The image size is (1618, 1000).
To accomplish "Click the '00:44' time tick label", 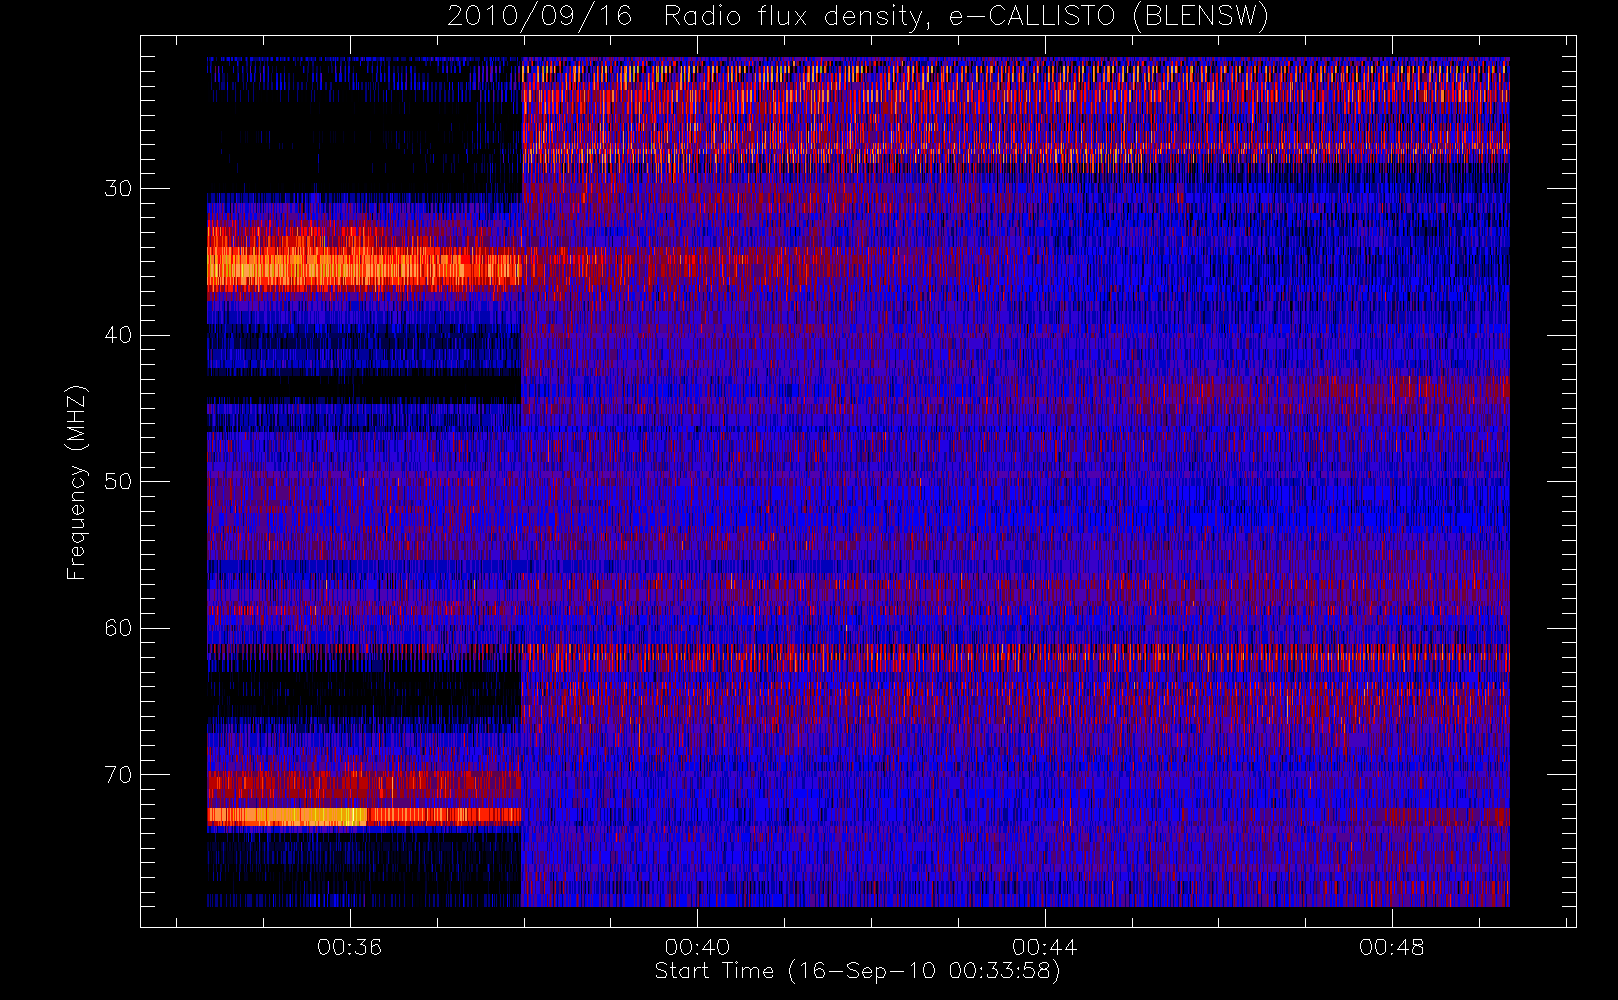I will coord(1044,947).
